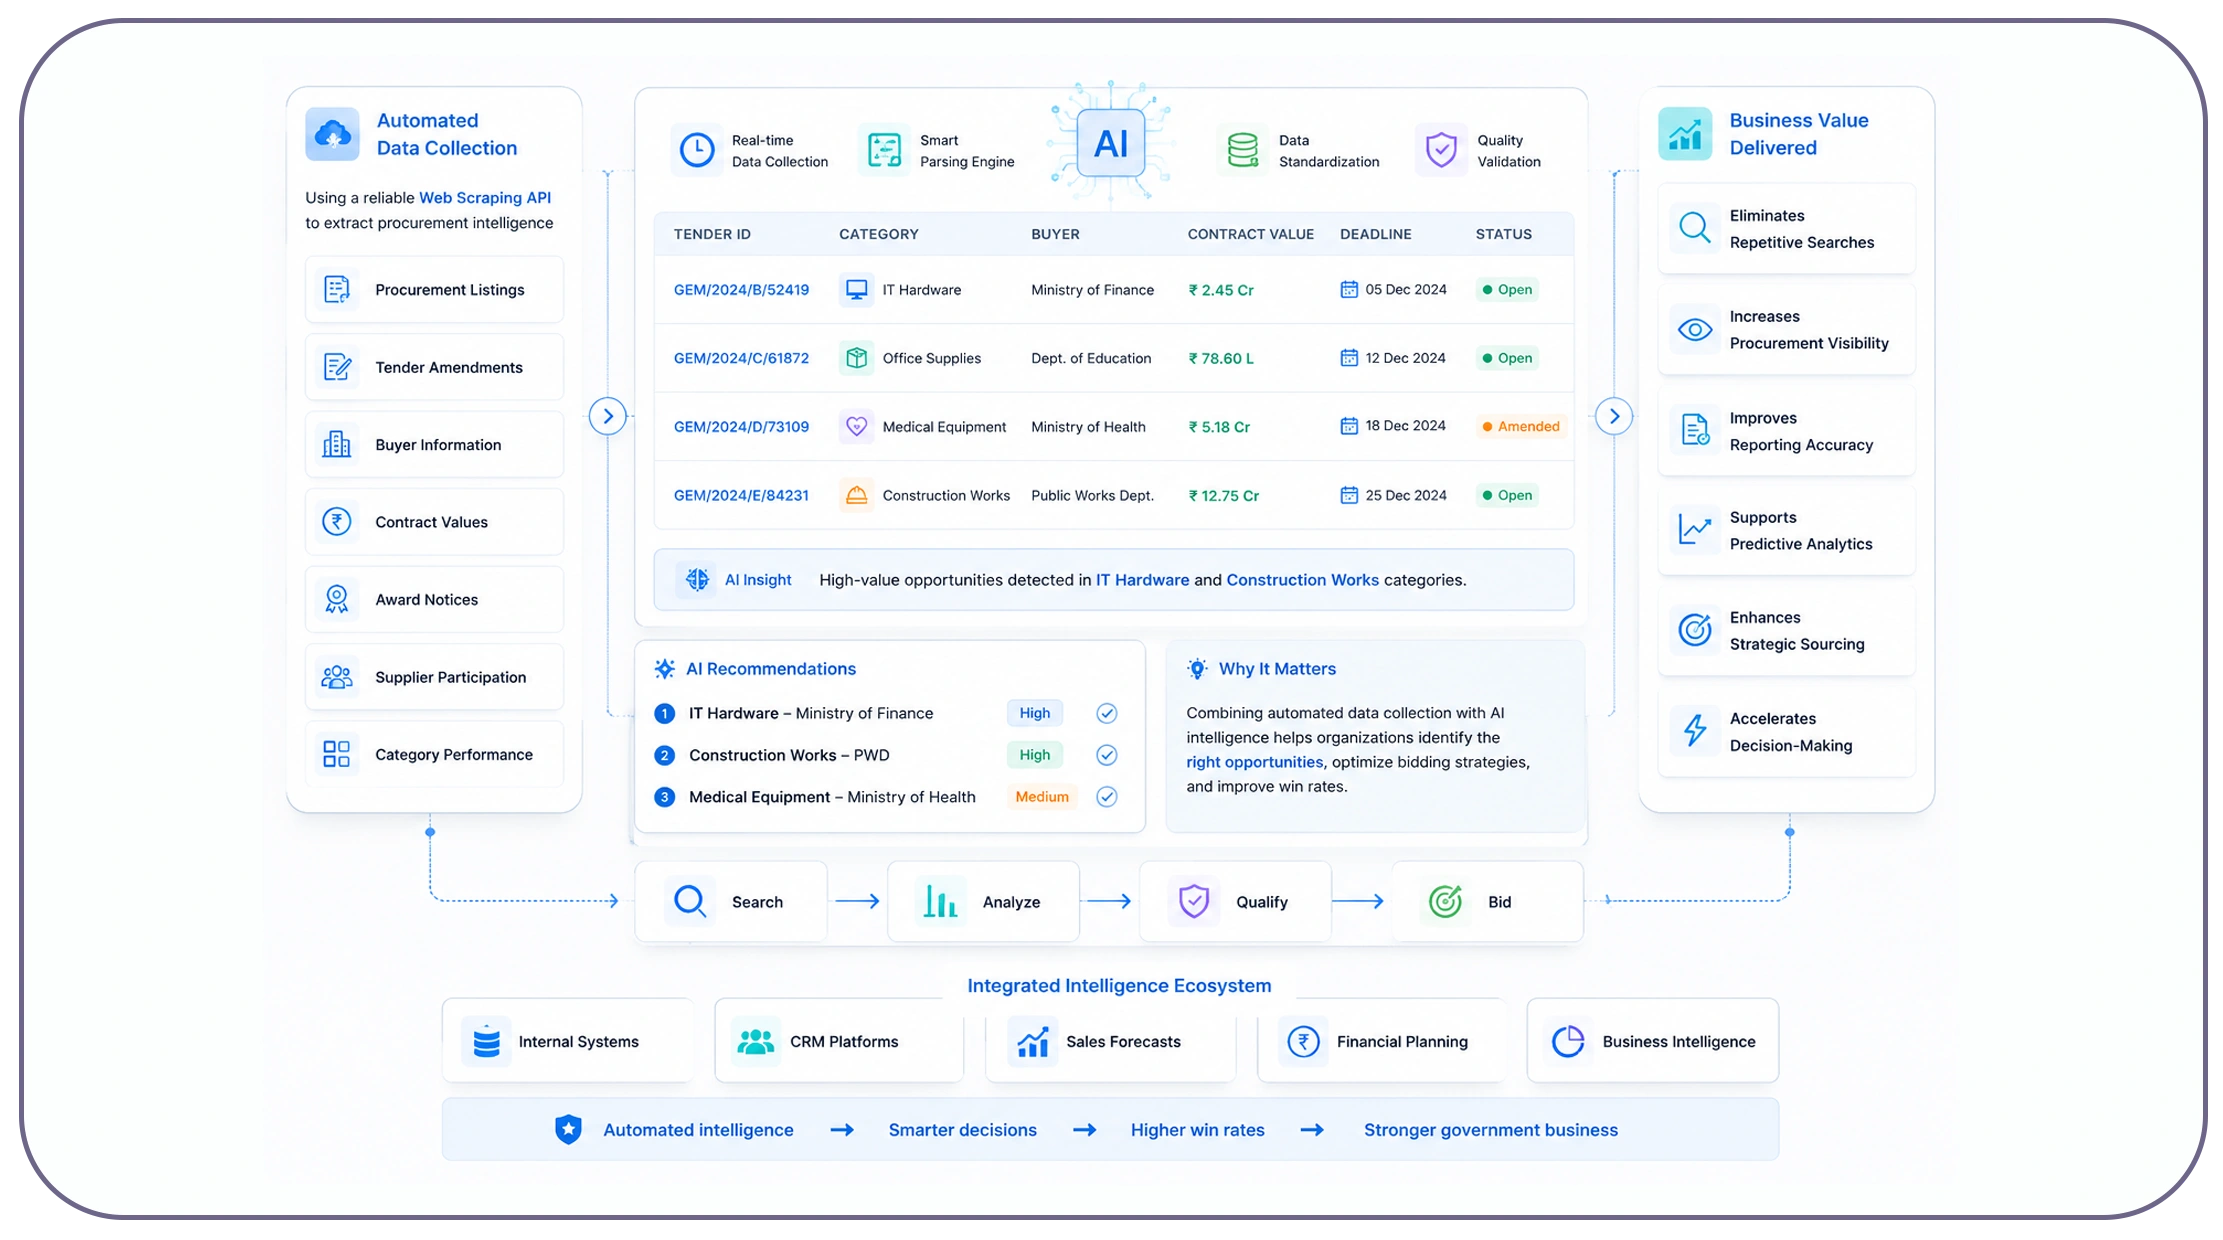
Task: Click the Tender Amendments edit icon
Action: 337,367
